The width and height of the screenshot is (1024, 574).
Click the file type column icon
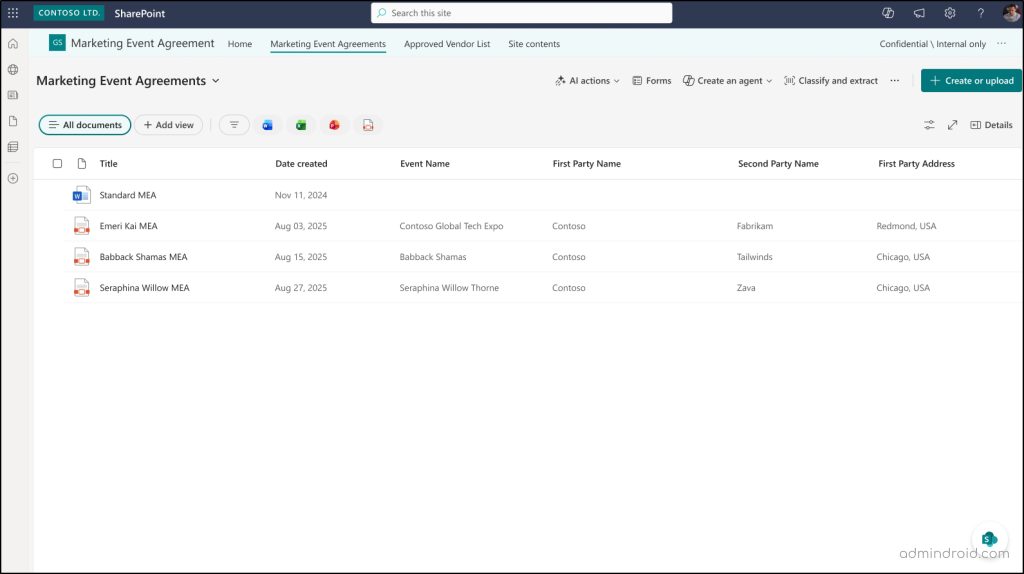(x=82, y=164)
